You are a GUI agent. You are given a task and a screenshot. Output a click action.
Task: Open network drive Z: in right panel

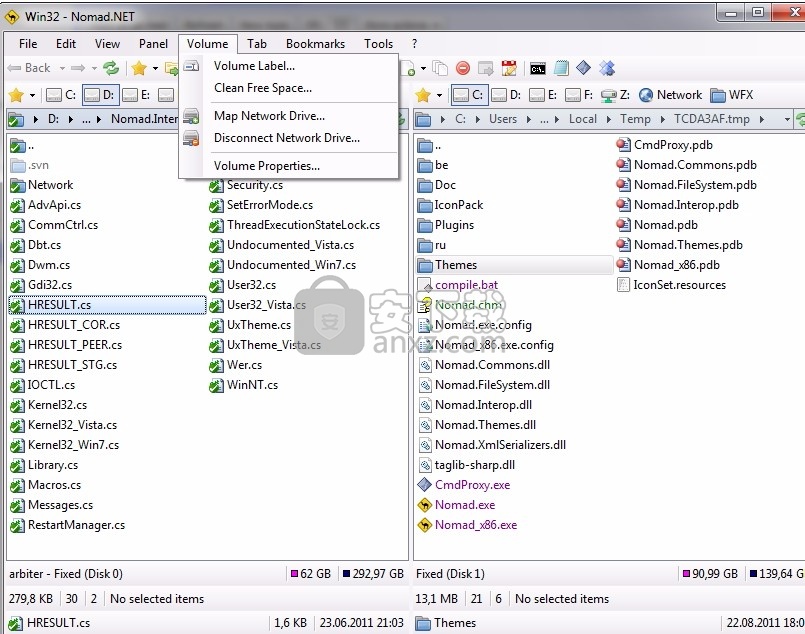coord(615,95)
